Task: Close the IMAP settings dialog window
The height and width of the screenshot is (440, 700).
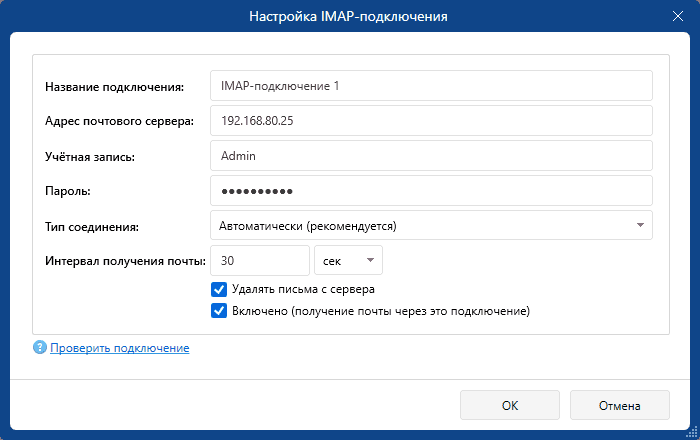Action: [x=679, y=16]
